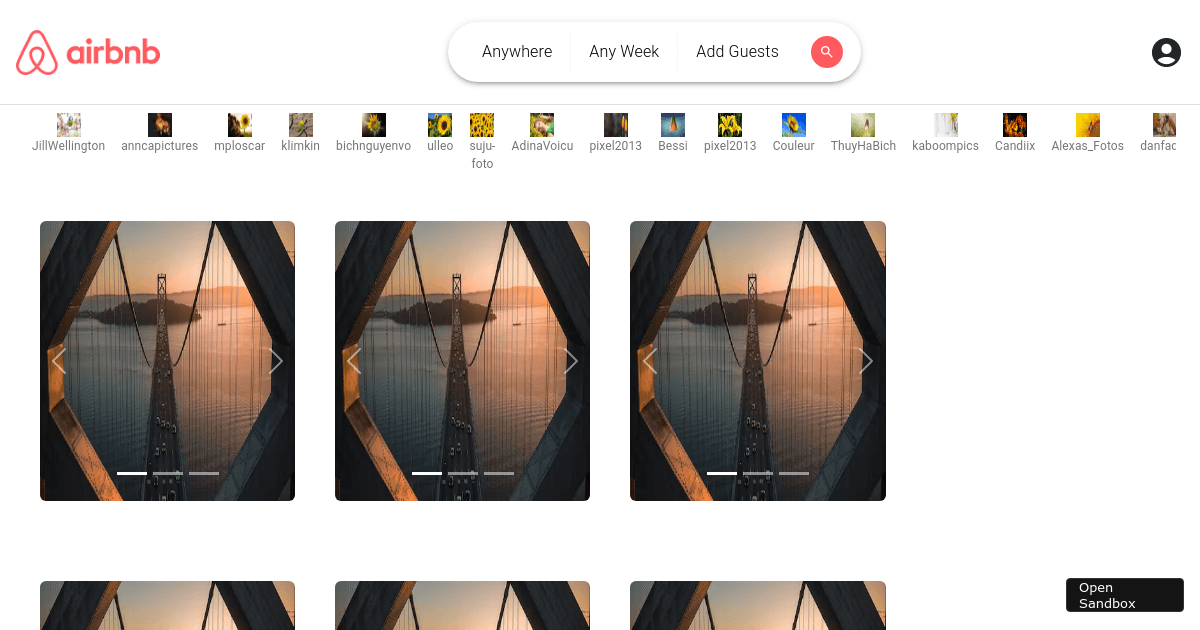The width and height of the screenshot is (1200, 630).
Task: Select the kaboompics story avatar
Action: click(944, 124)
